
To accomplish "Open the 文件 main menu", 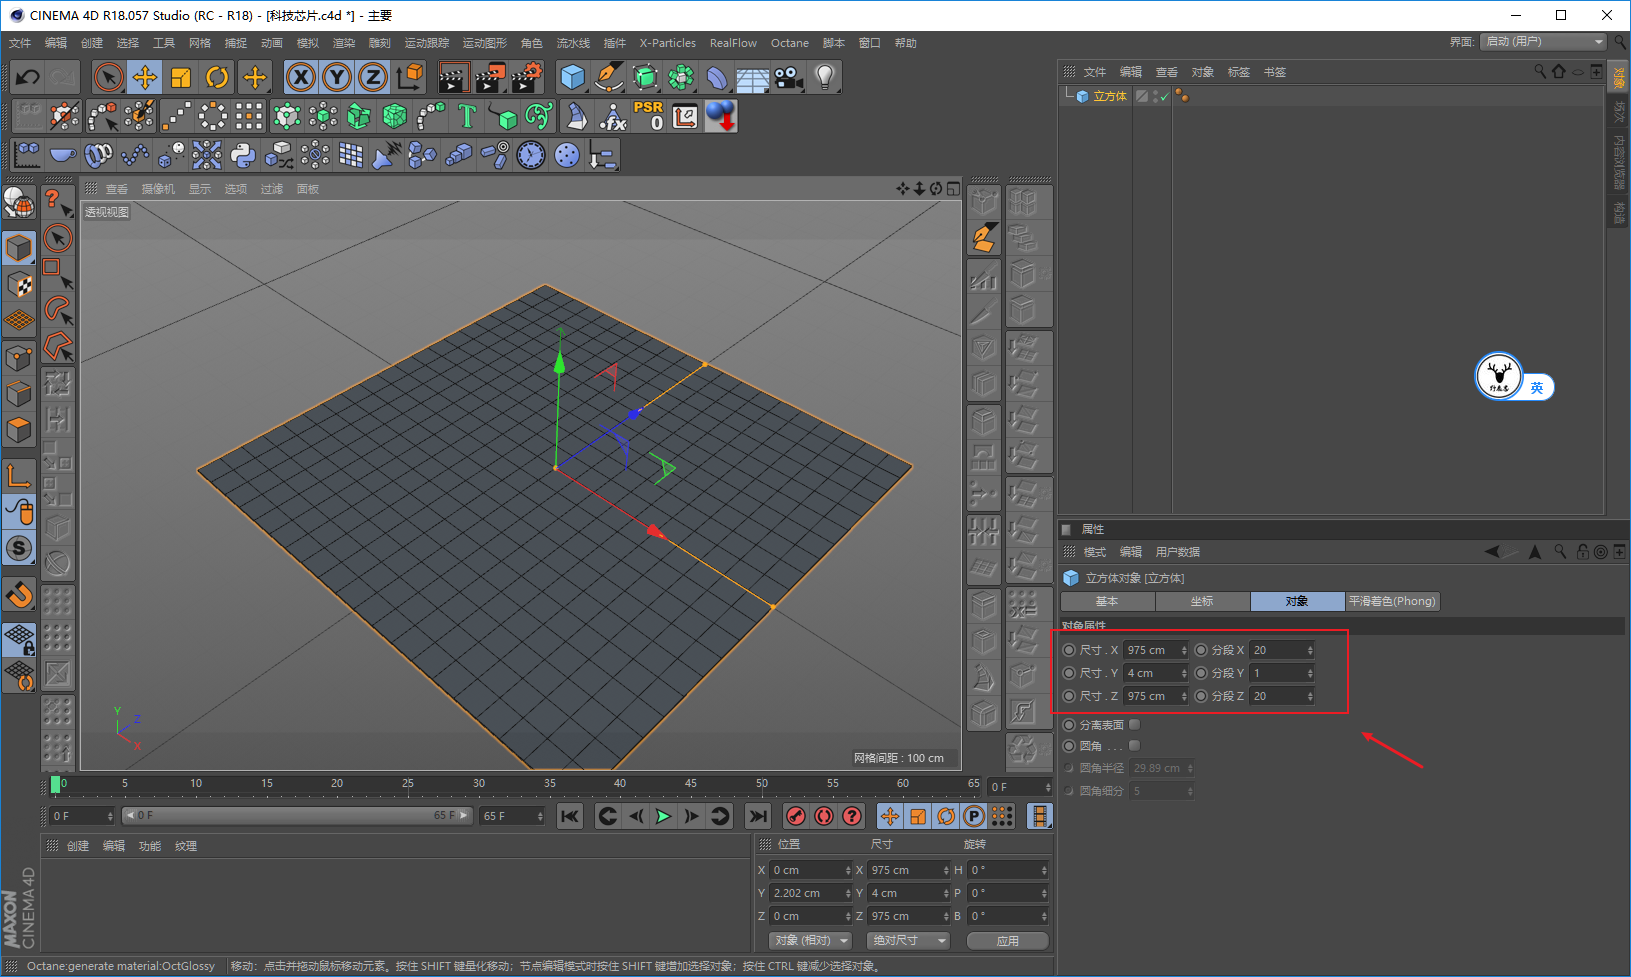I will 20,43.
